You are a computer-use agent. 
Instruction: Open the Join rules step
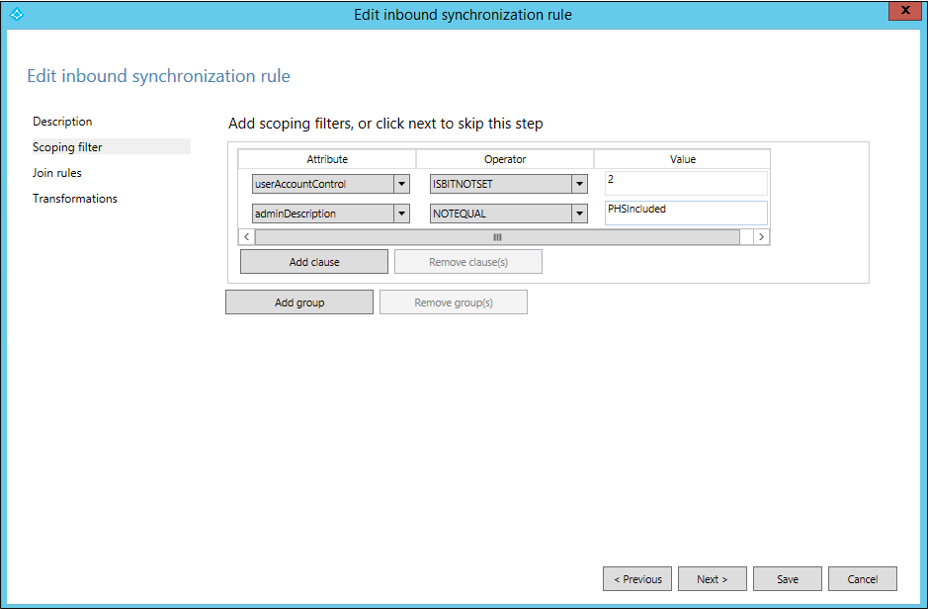tap(57, 173)
